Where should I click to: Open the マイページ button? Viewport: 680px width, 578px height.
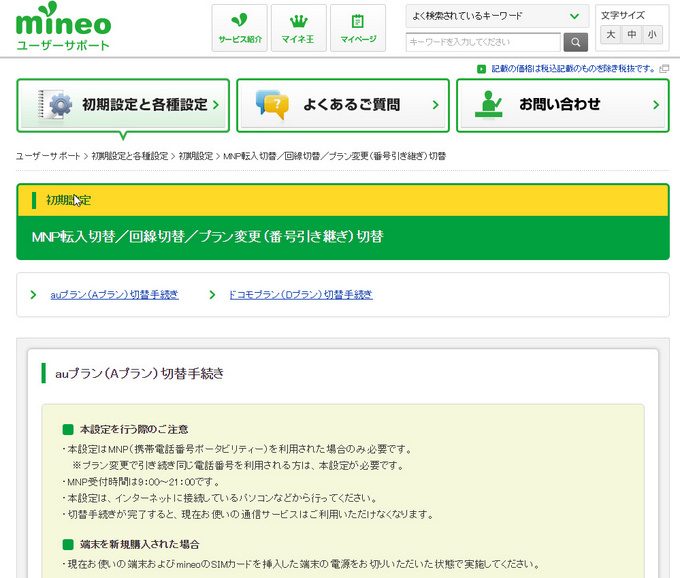point(358,28)
